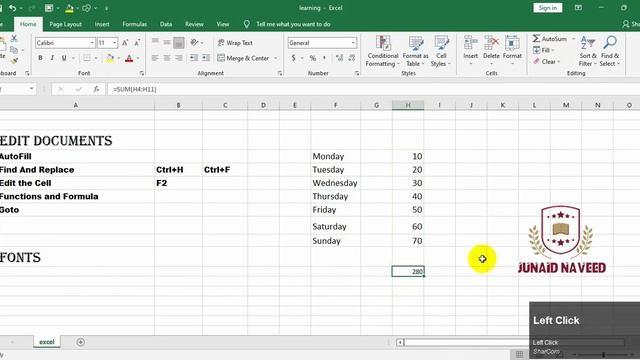640x360 pixels.
Task: Open Conditional Formatting menu
Action: 382,51
